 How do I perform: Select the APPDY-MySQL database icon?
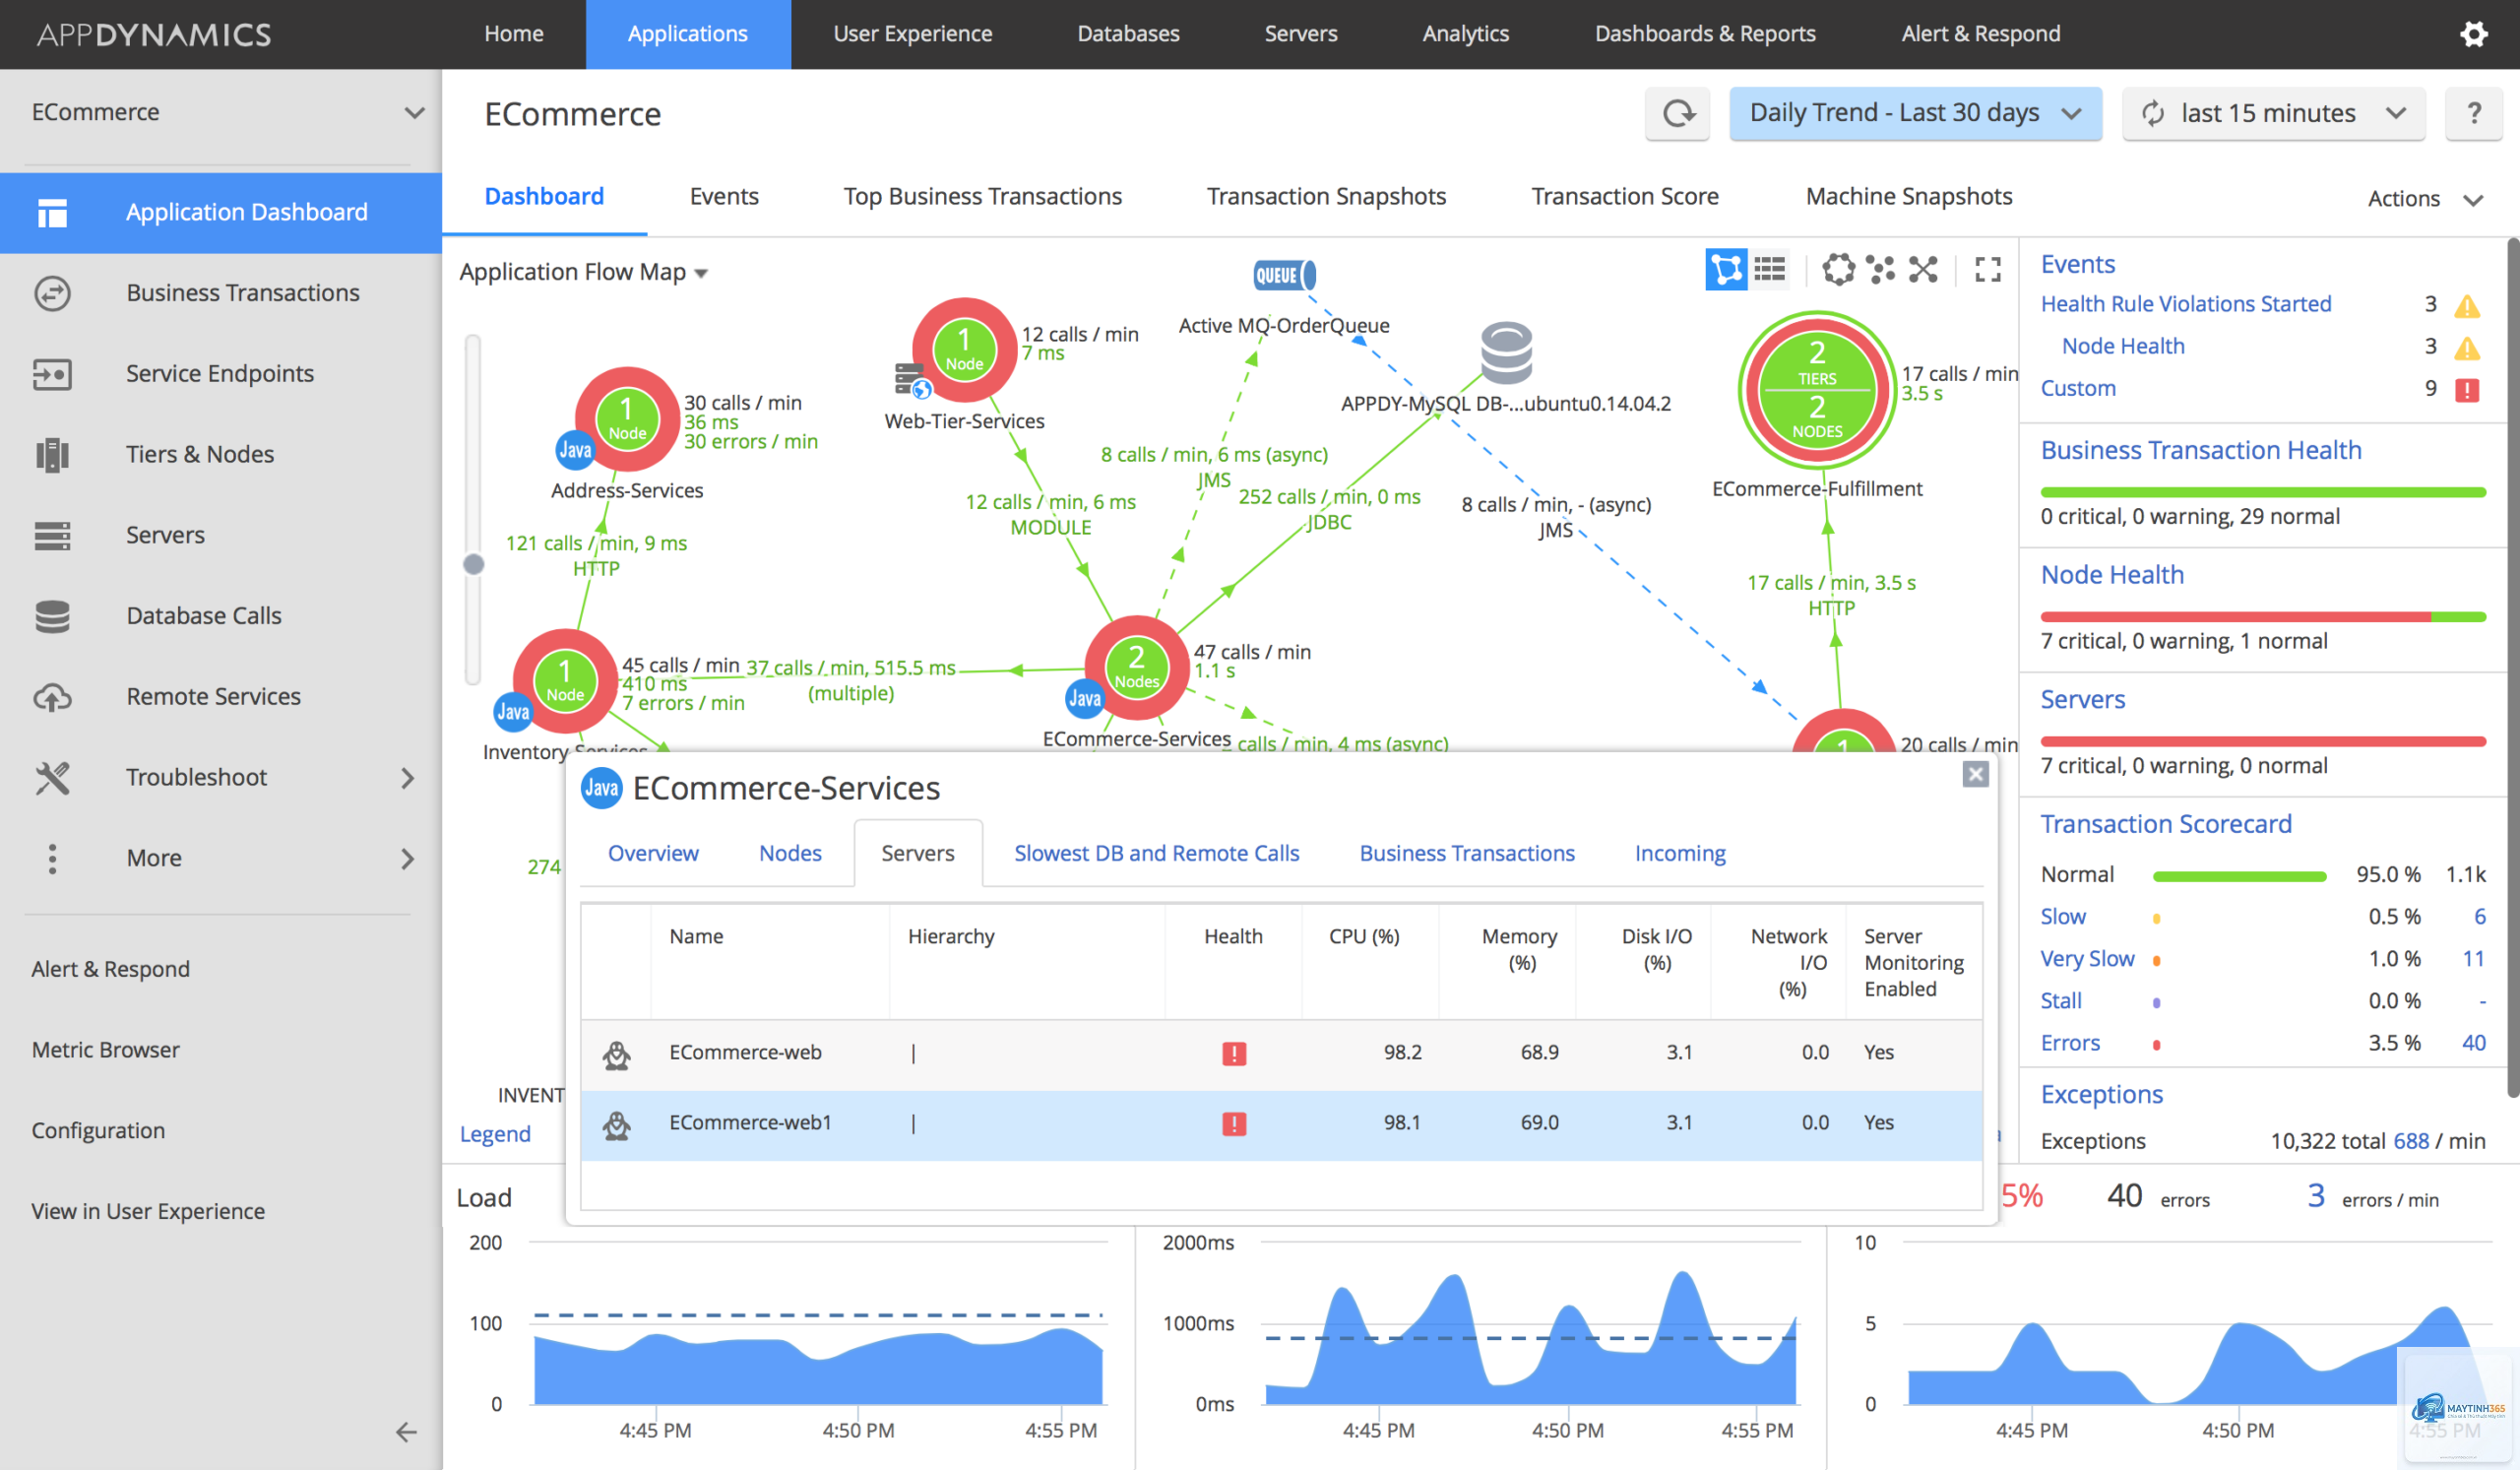pos(1506,352)
